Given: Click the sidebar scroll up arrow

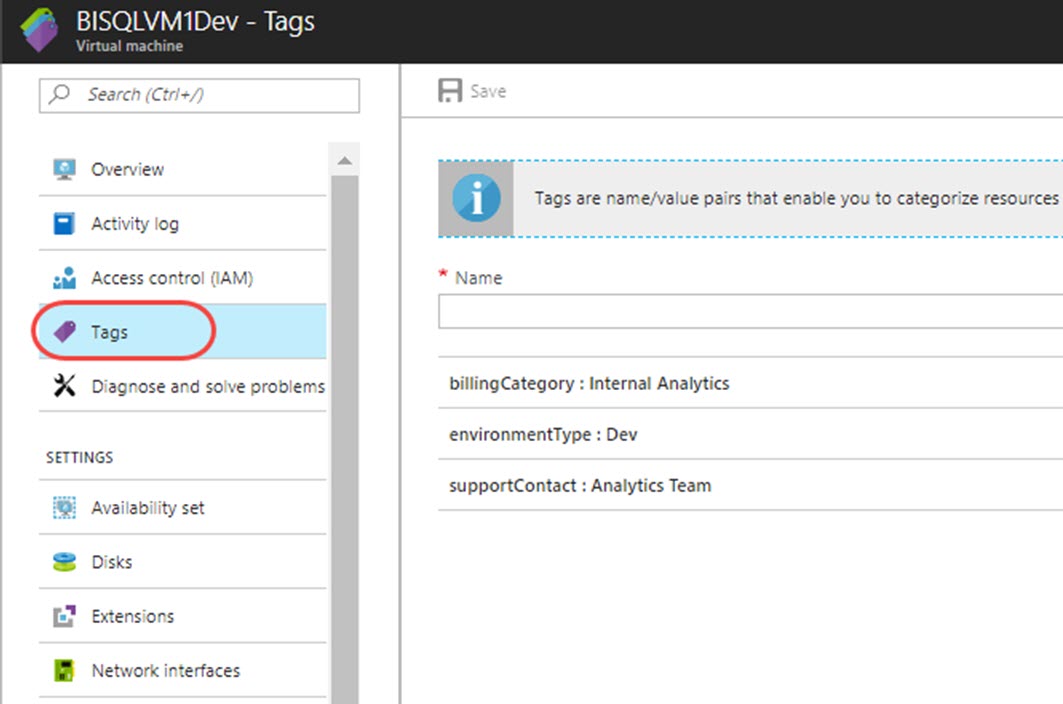Looking at the screenshot, I should tap(344, 161).
